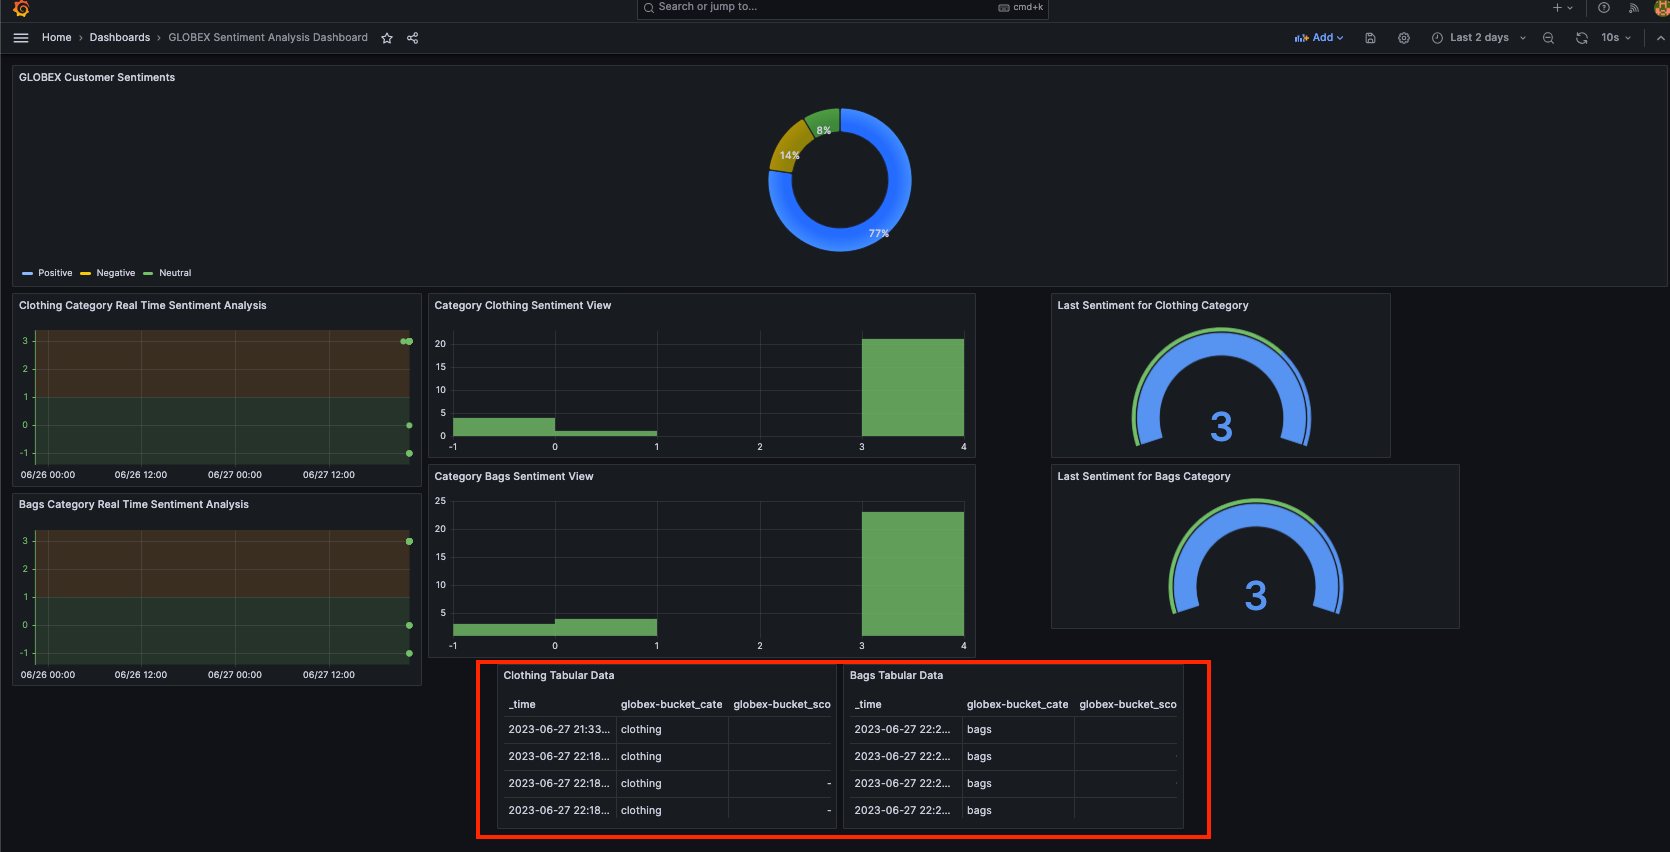
Task: Click the Search or jump to field
Action: [x=843, y=8]
